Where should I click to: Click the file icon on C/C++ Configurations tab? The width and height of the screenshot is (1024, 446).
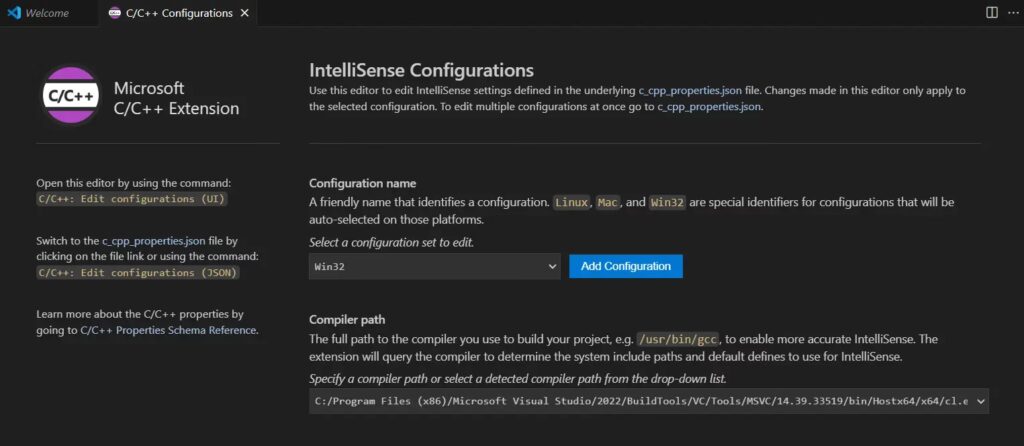pos(114,13)
